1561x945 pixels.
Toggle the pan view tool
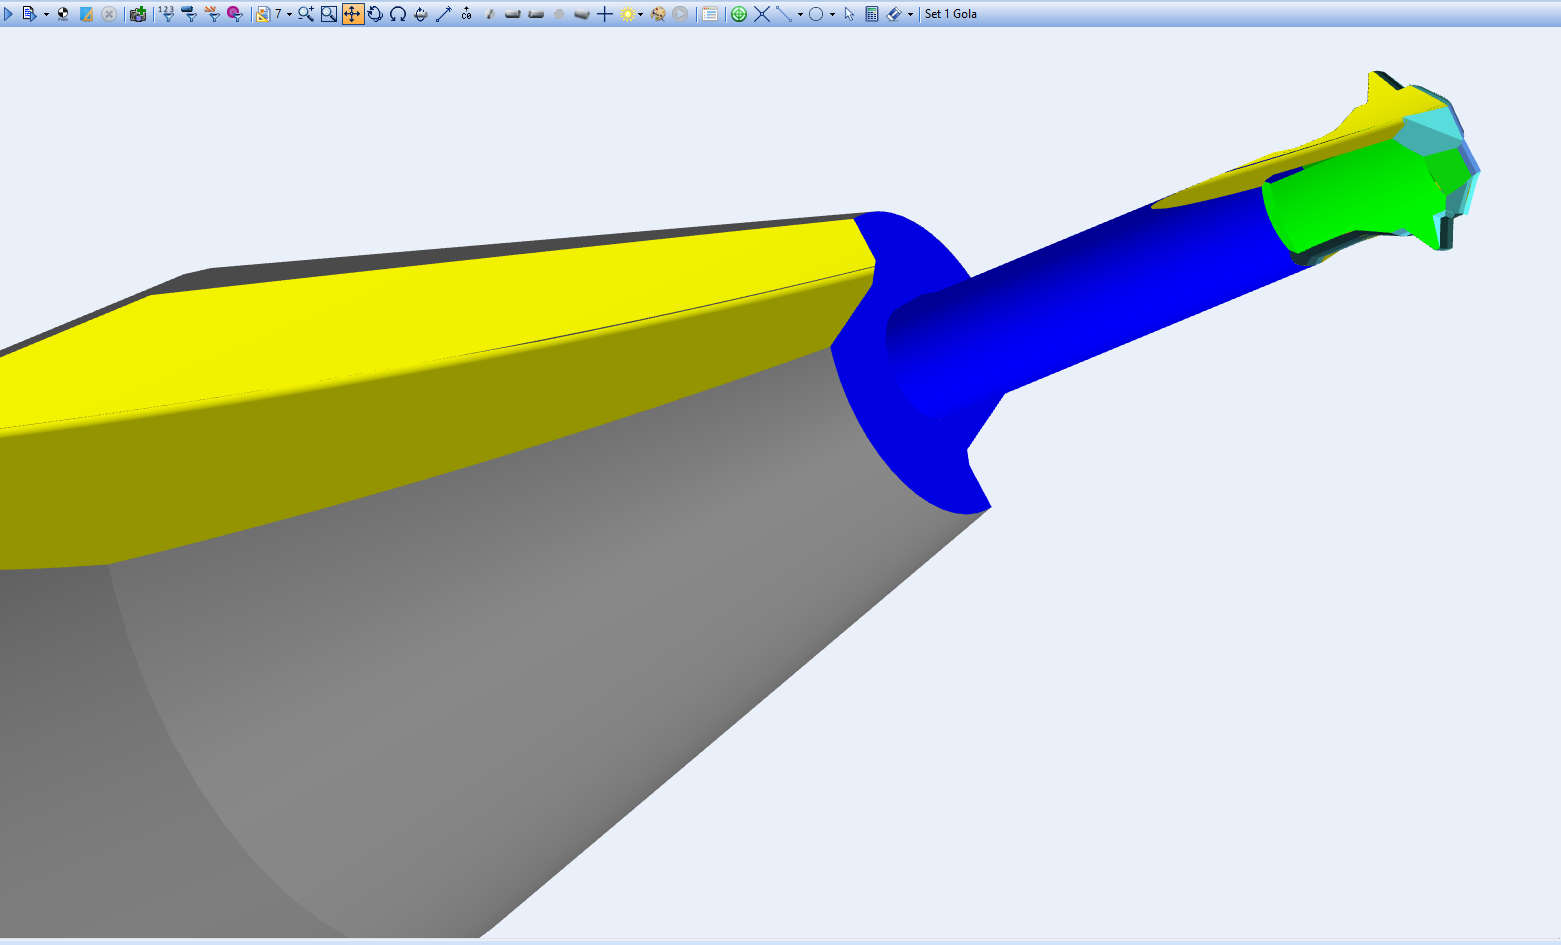(x=353, y=14)
